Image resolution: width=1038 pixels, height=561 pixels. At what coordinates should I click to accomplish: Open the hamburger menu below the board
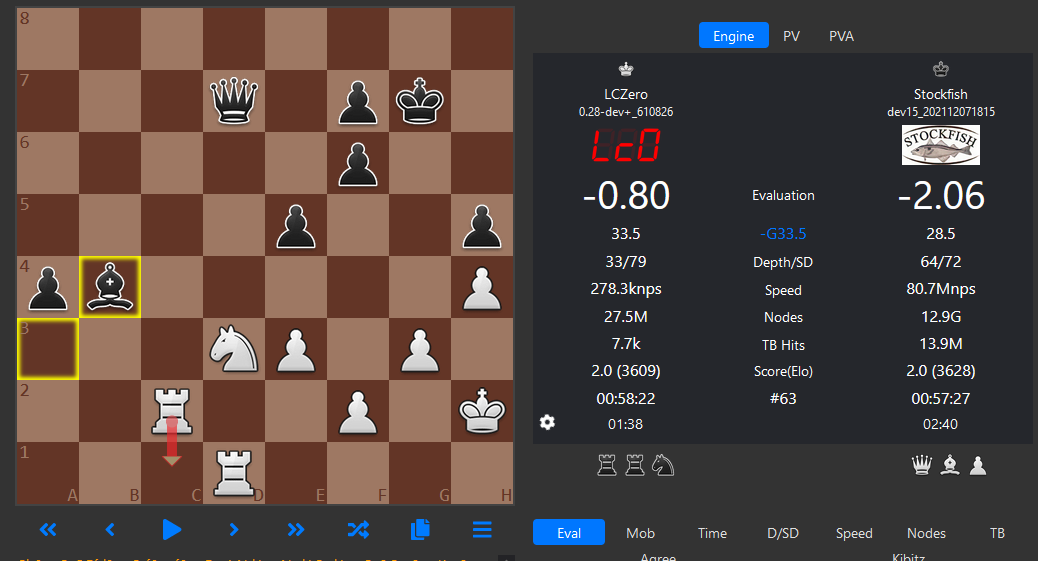click(482, 530)
